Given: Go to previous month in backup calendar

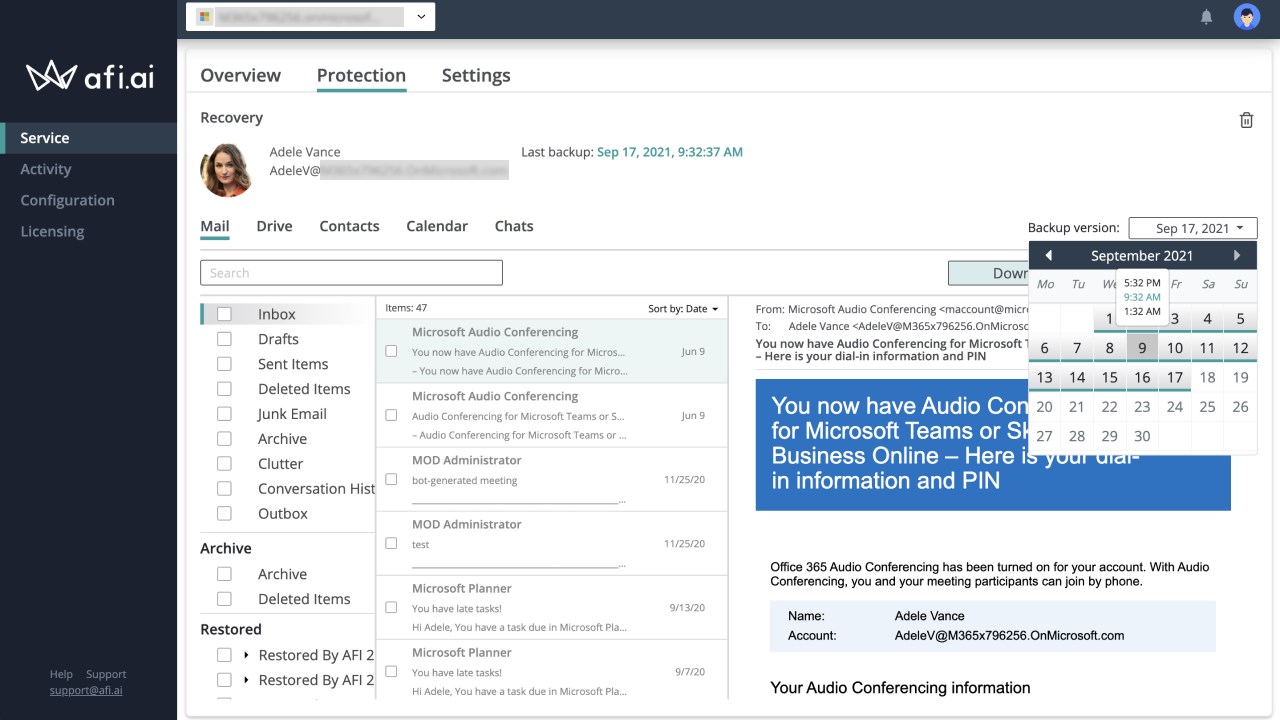Looking at the screenshot, I should [1048, 255].
